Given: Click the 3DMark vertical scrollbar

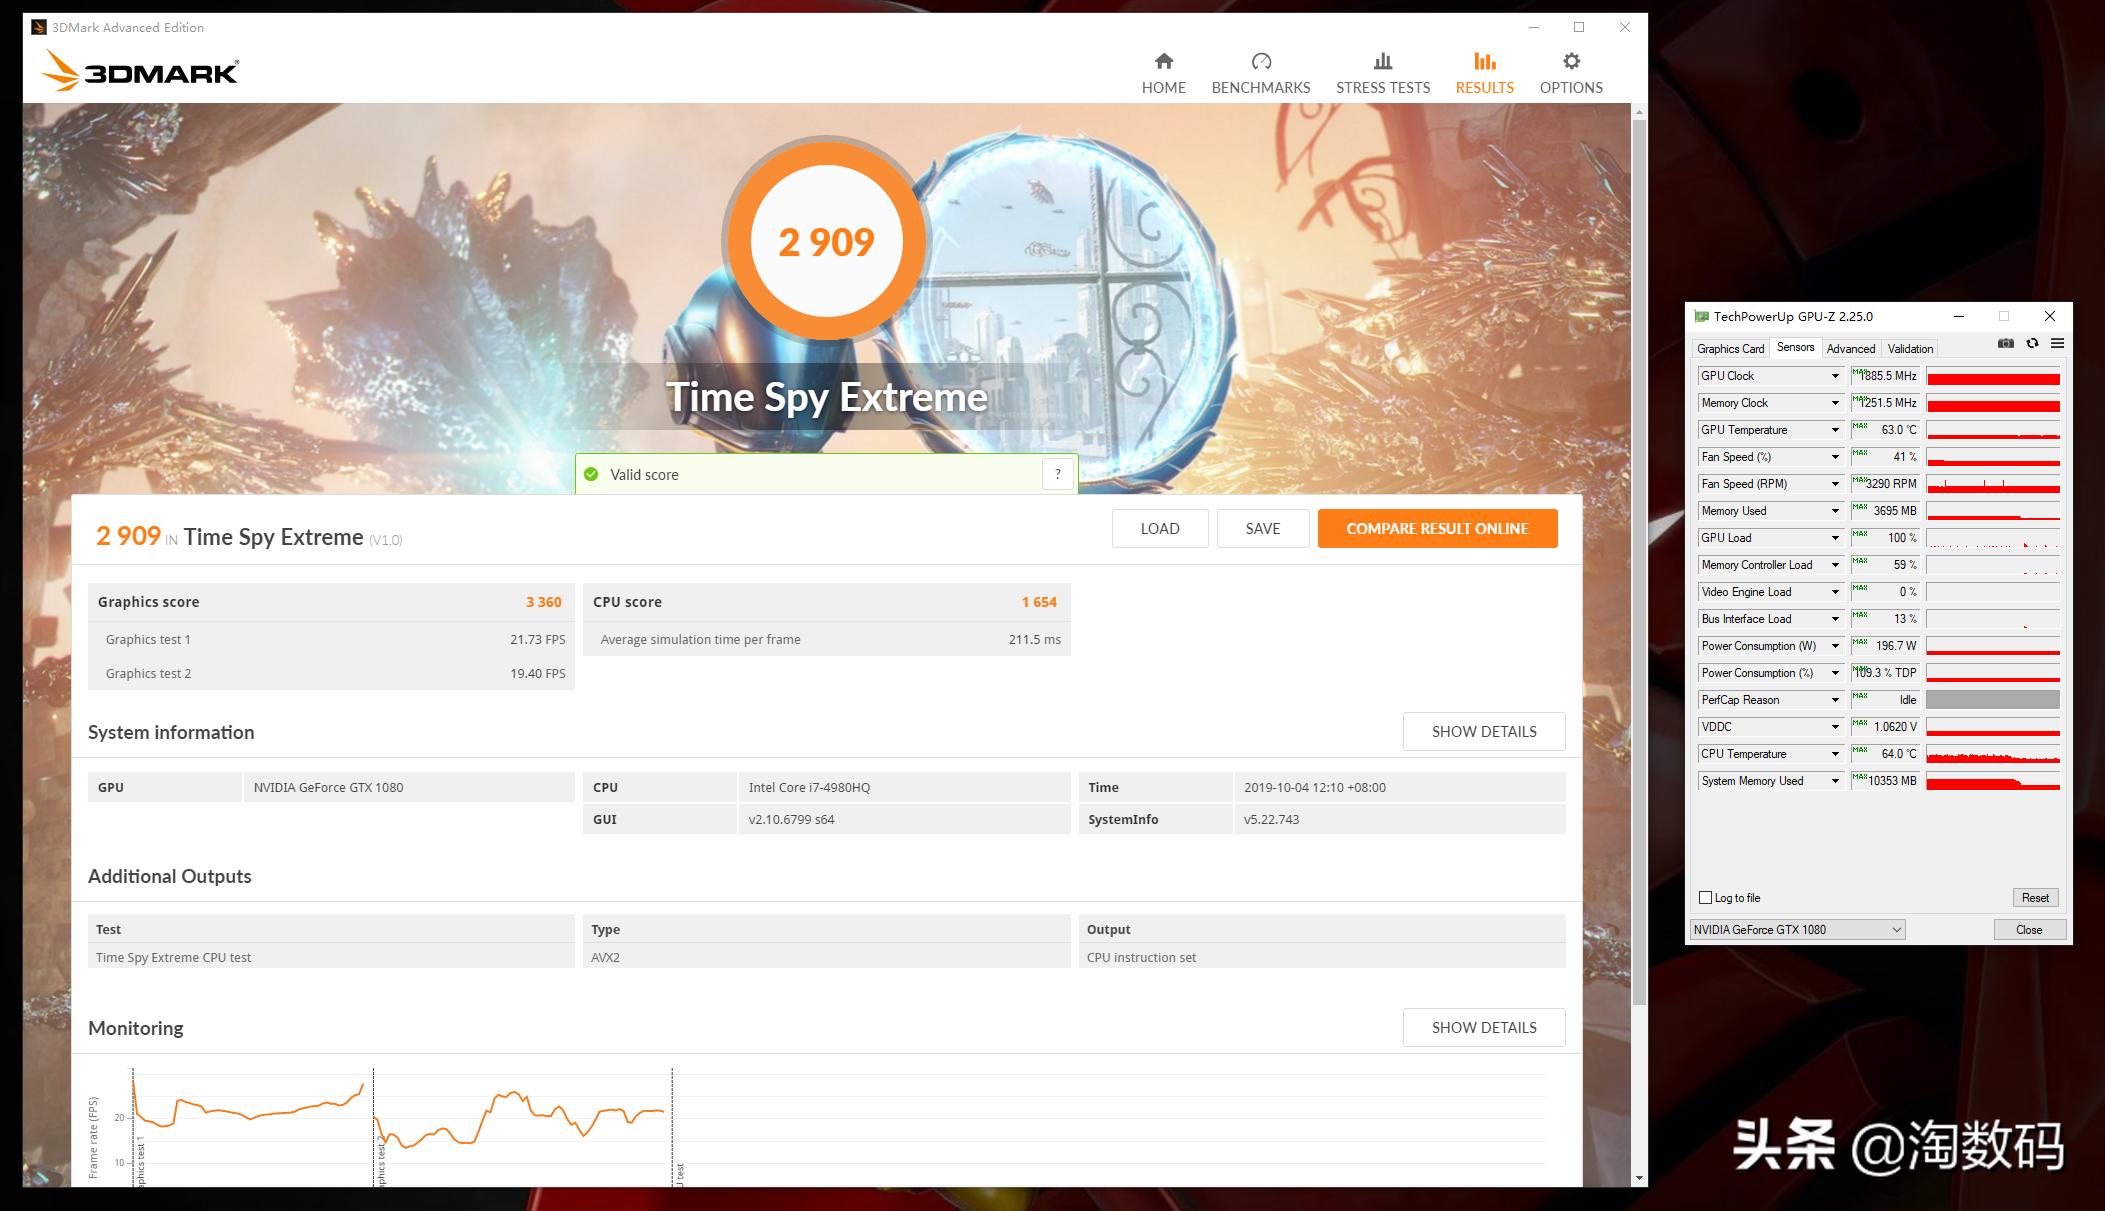Looking at the screenshot, I should tap(1638, 560).
